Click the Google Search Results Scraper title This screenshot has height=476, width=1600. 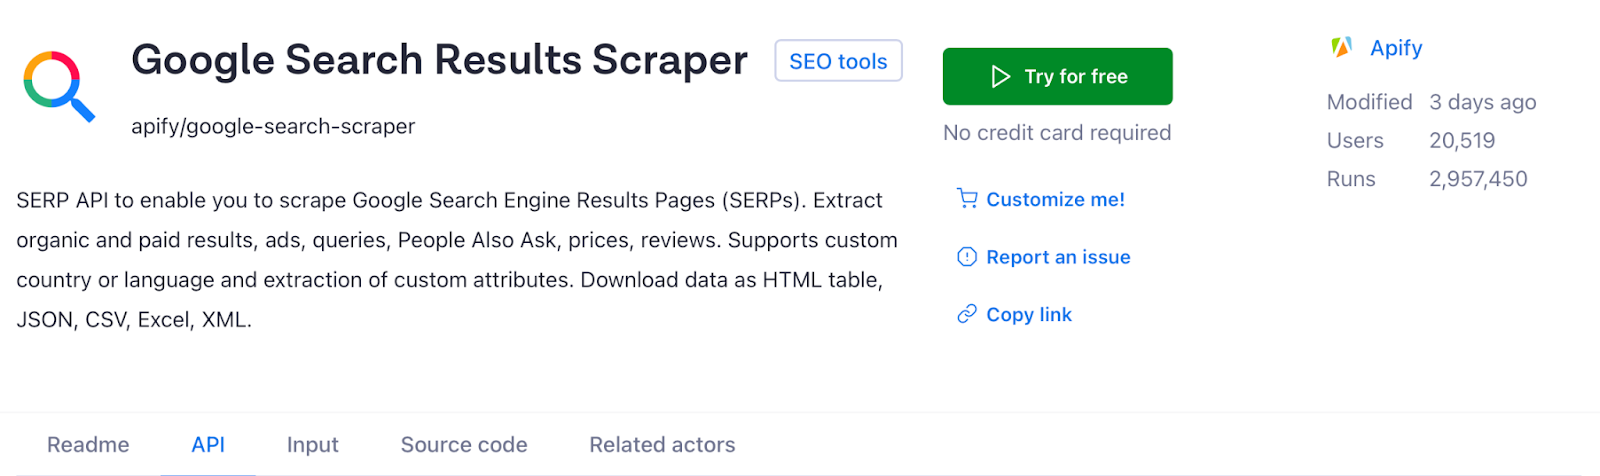tap(439, 60)
